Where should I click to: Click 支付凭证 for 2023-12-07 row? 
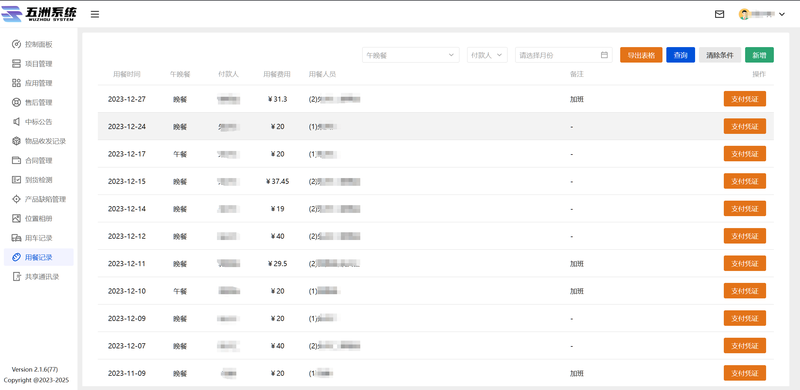point(744,346)
